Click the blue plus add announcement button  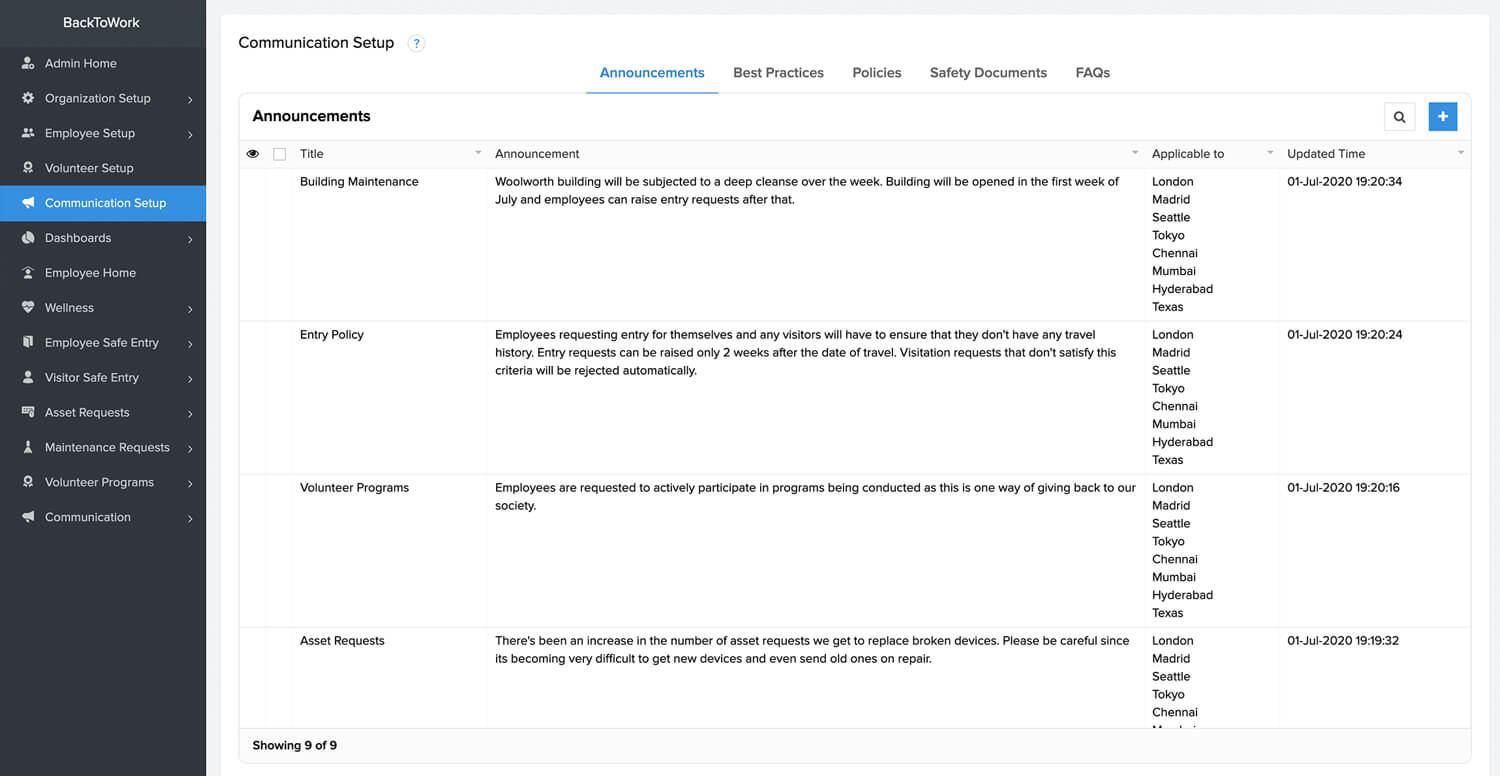1442,117
